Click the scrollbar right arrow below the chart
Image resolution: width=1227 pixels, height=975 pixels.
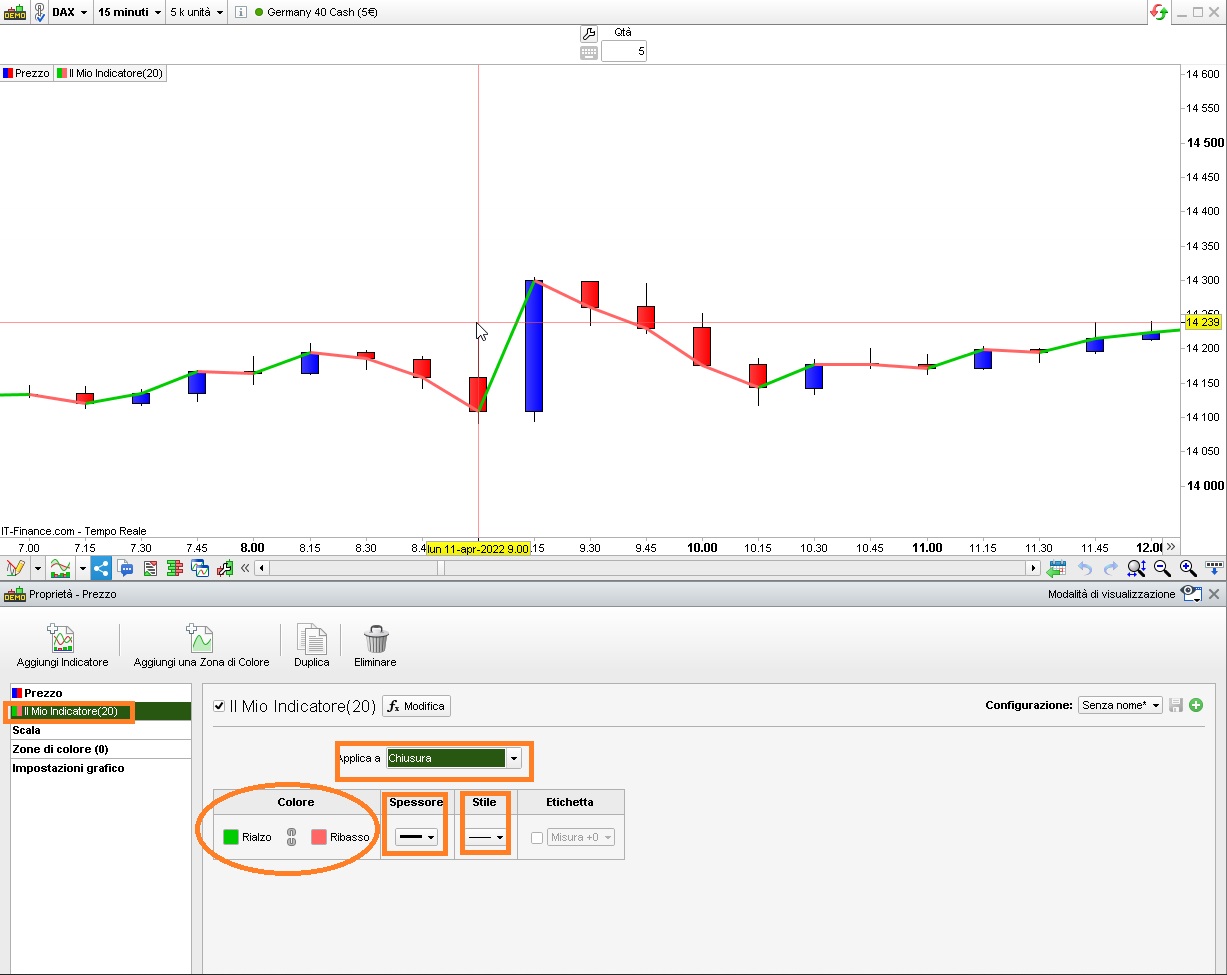(x=1034, y=568)
